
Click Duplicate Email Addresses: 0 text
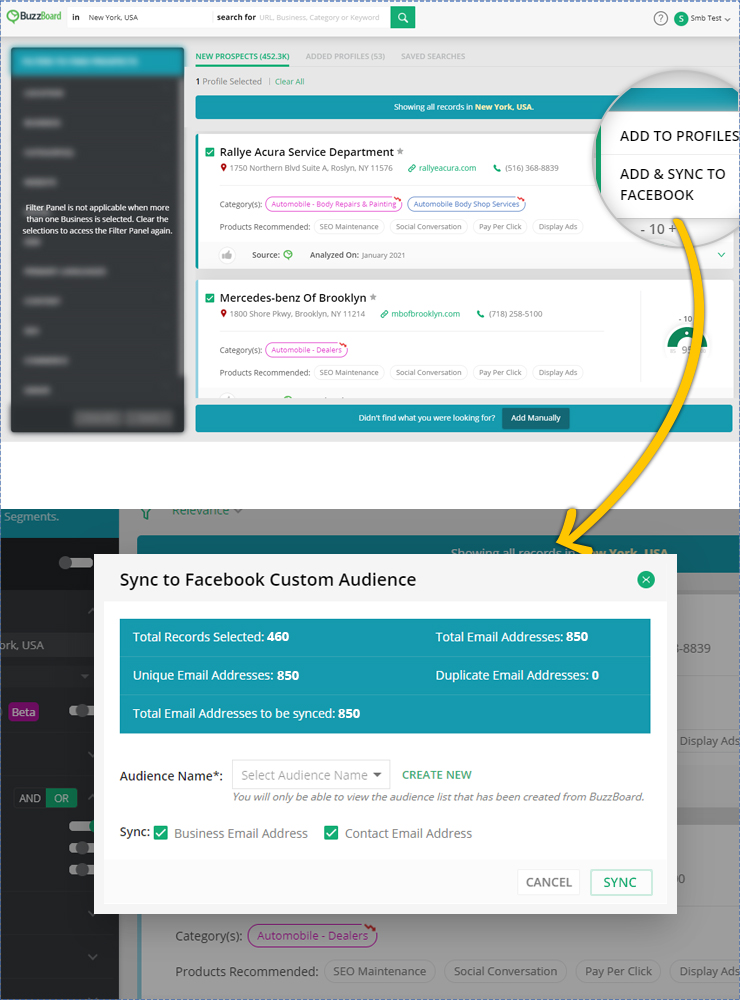click(517, 675)
